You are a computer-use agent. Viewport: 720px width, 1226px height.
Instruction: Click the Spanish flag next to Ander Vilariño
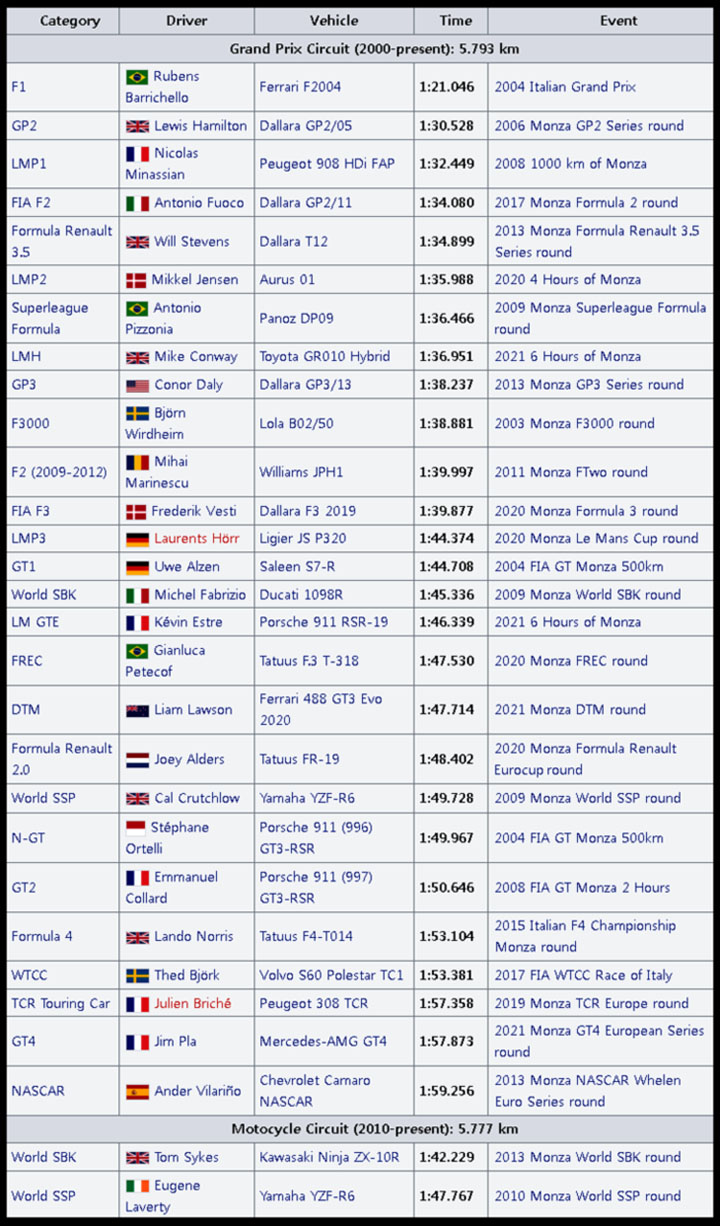point(137,1092)
